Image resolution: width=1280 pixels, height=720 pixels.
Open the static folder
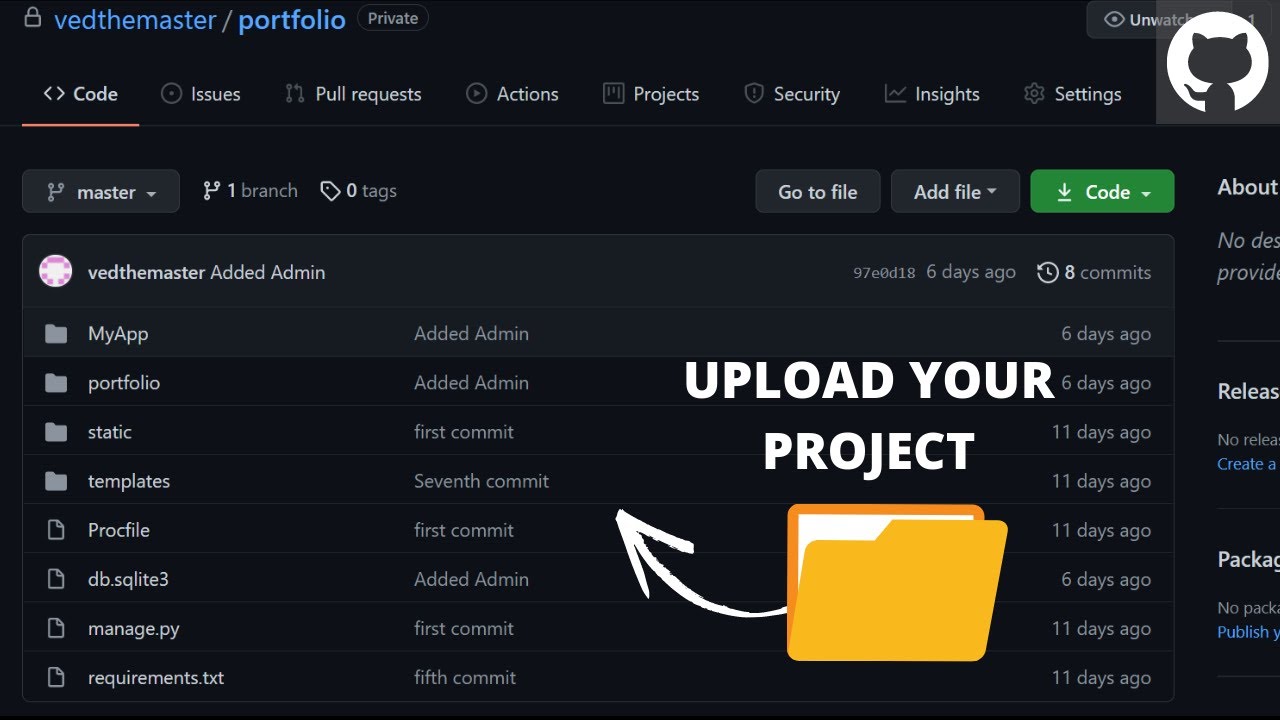[x=110, y=432]
